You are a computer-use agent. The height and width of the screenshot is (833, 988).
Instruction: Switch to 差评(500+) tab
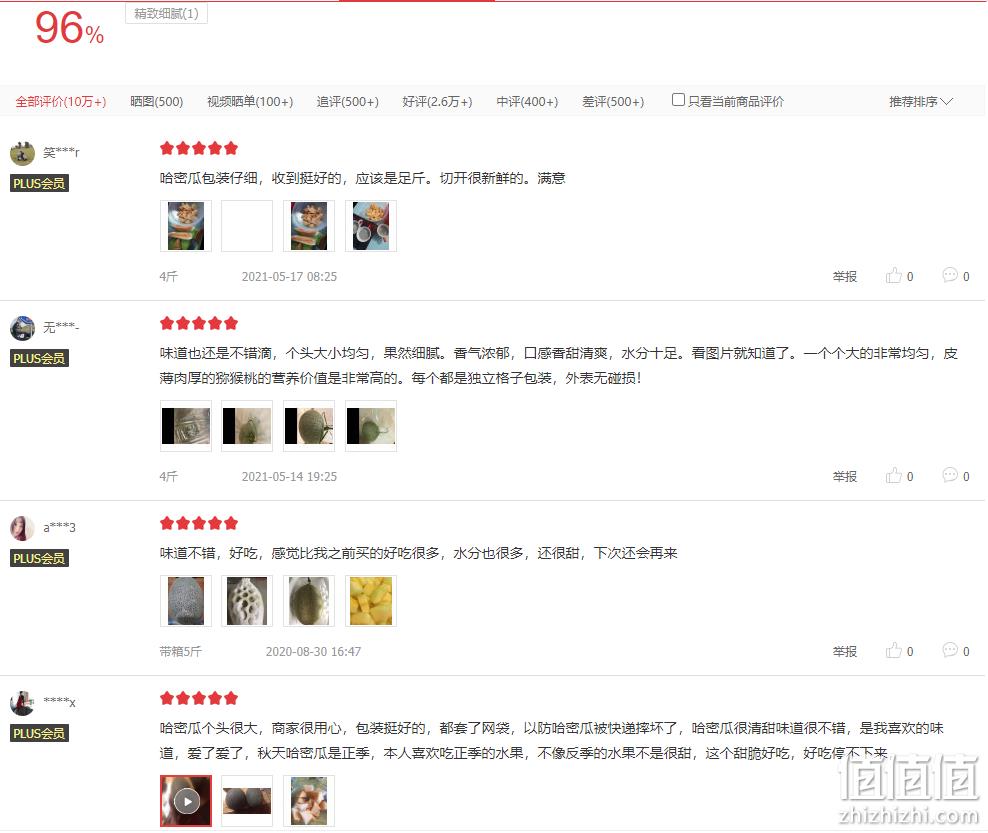pos(613,101)
